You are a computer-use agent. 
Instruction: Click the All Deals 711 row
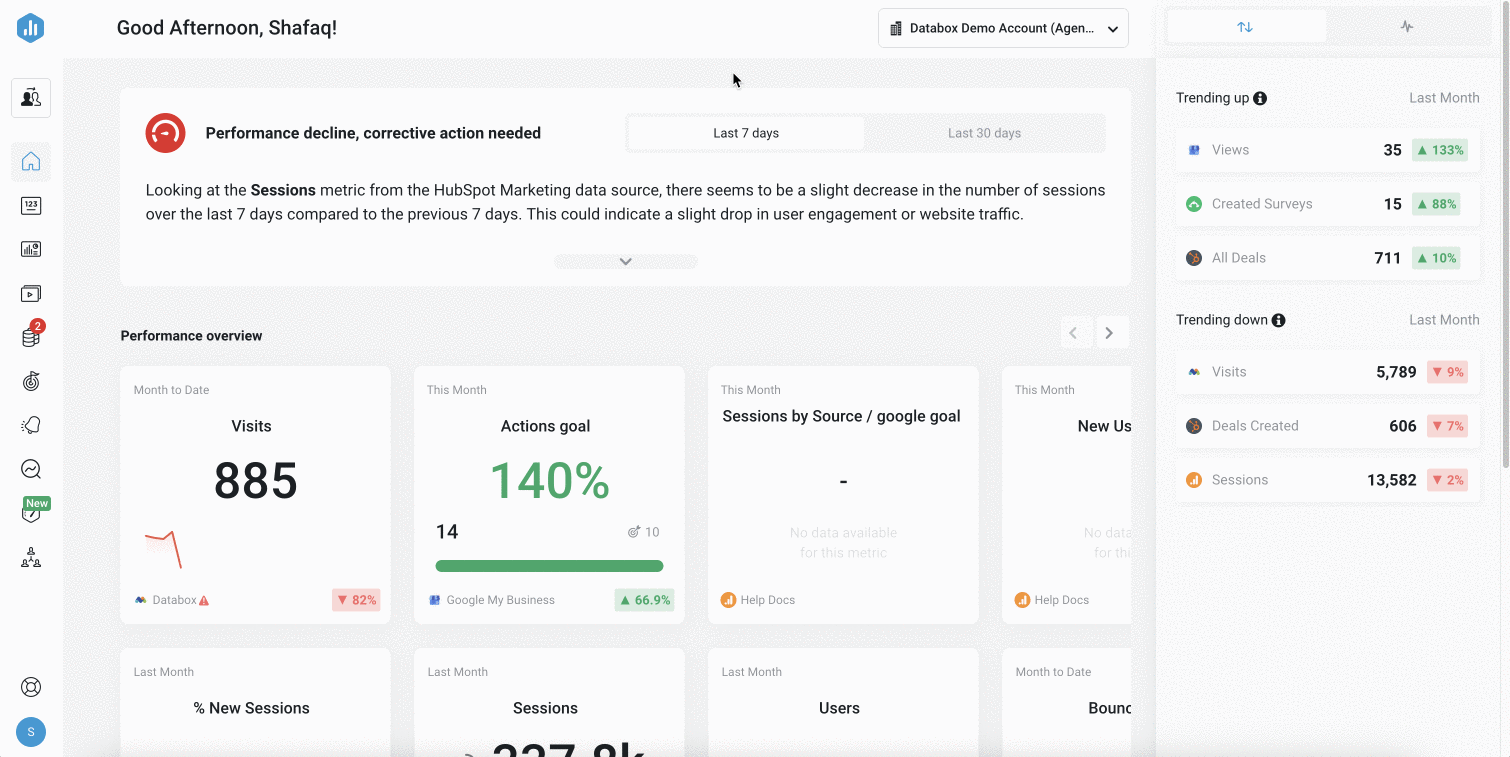pyautogui.click(x=1328, y=258)
